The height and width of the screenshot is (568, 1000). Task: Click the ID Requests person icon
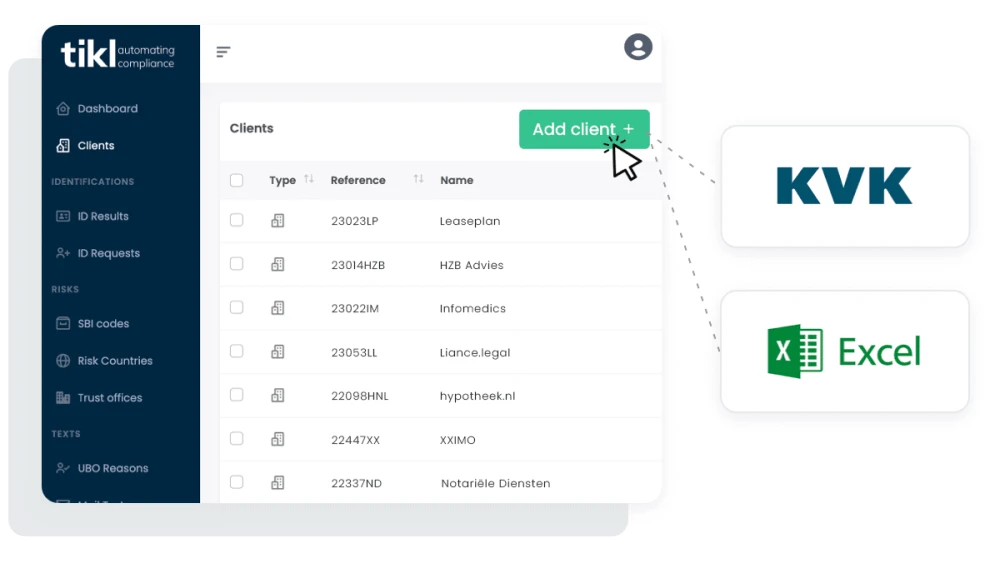tap(63, 254)
